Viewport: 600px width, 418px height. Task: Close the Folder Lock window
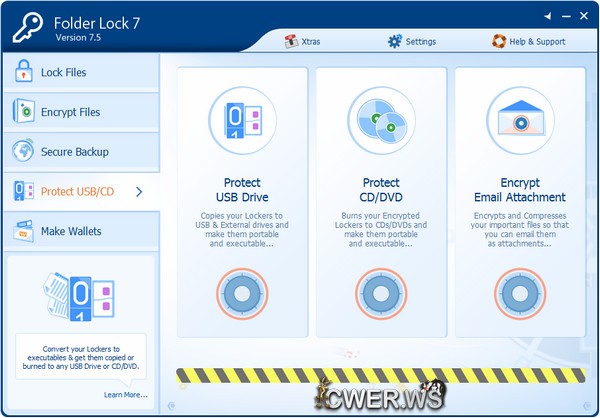pyautogui.click(x=584, y=16)
